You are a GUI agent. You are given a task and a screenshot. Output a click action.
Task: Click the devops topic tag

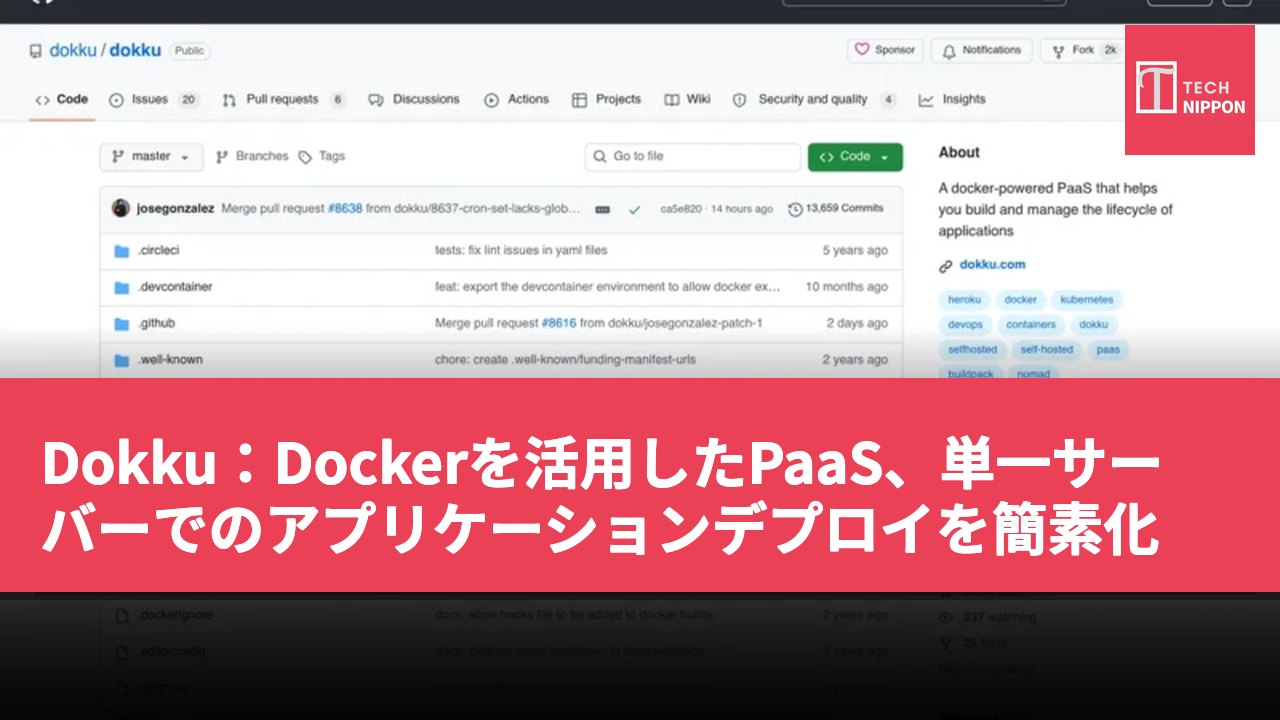point(965,325)
